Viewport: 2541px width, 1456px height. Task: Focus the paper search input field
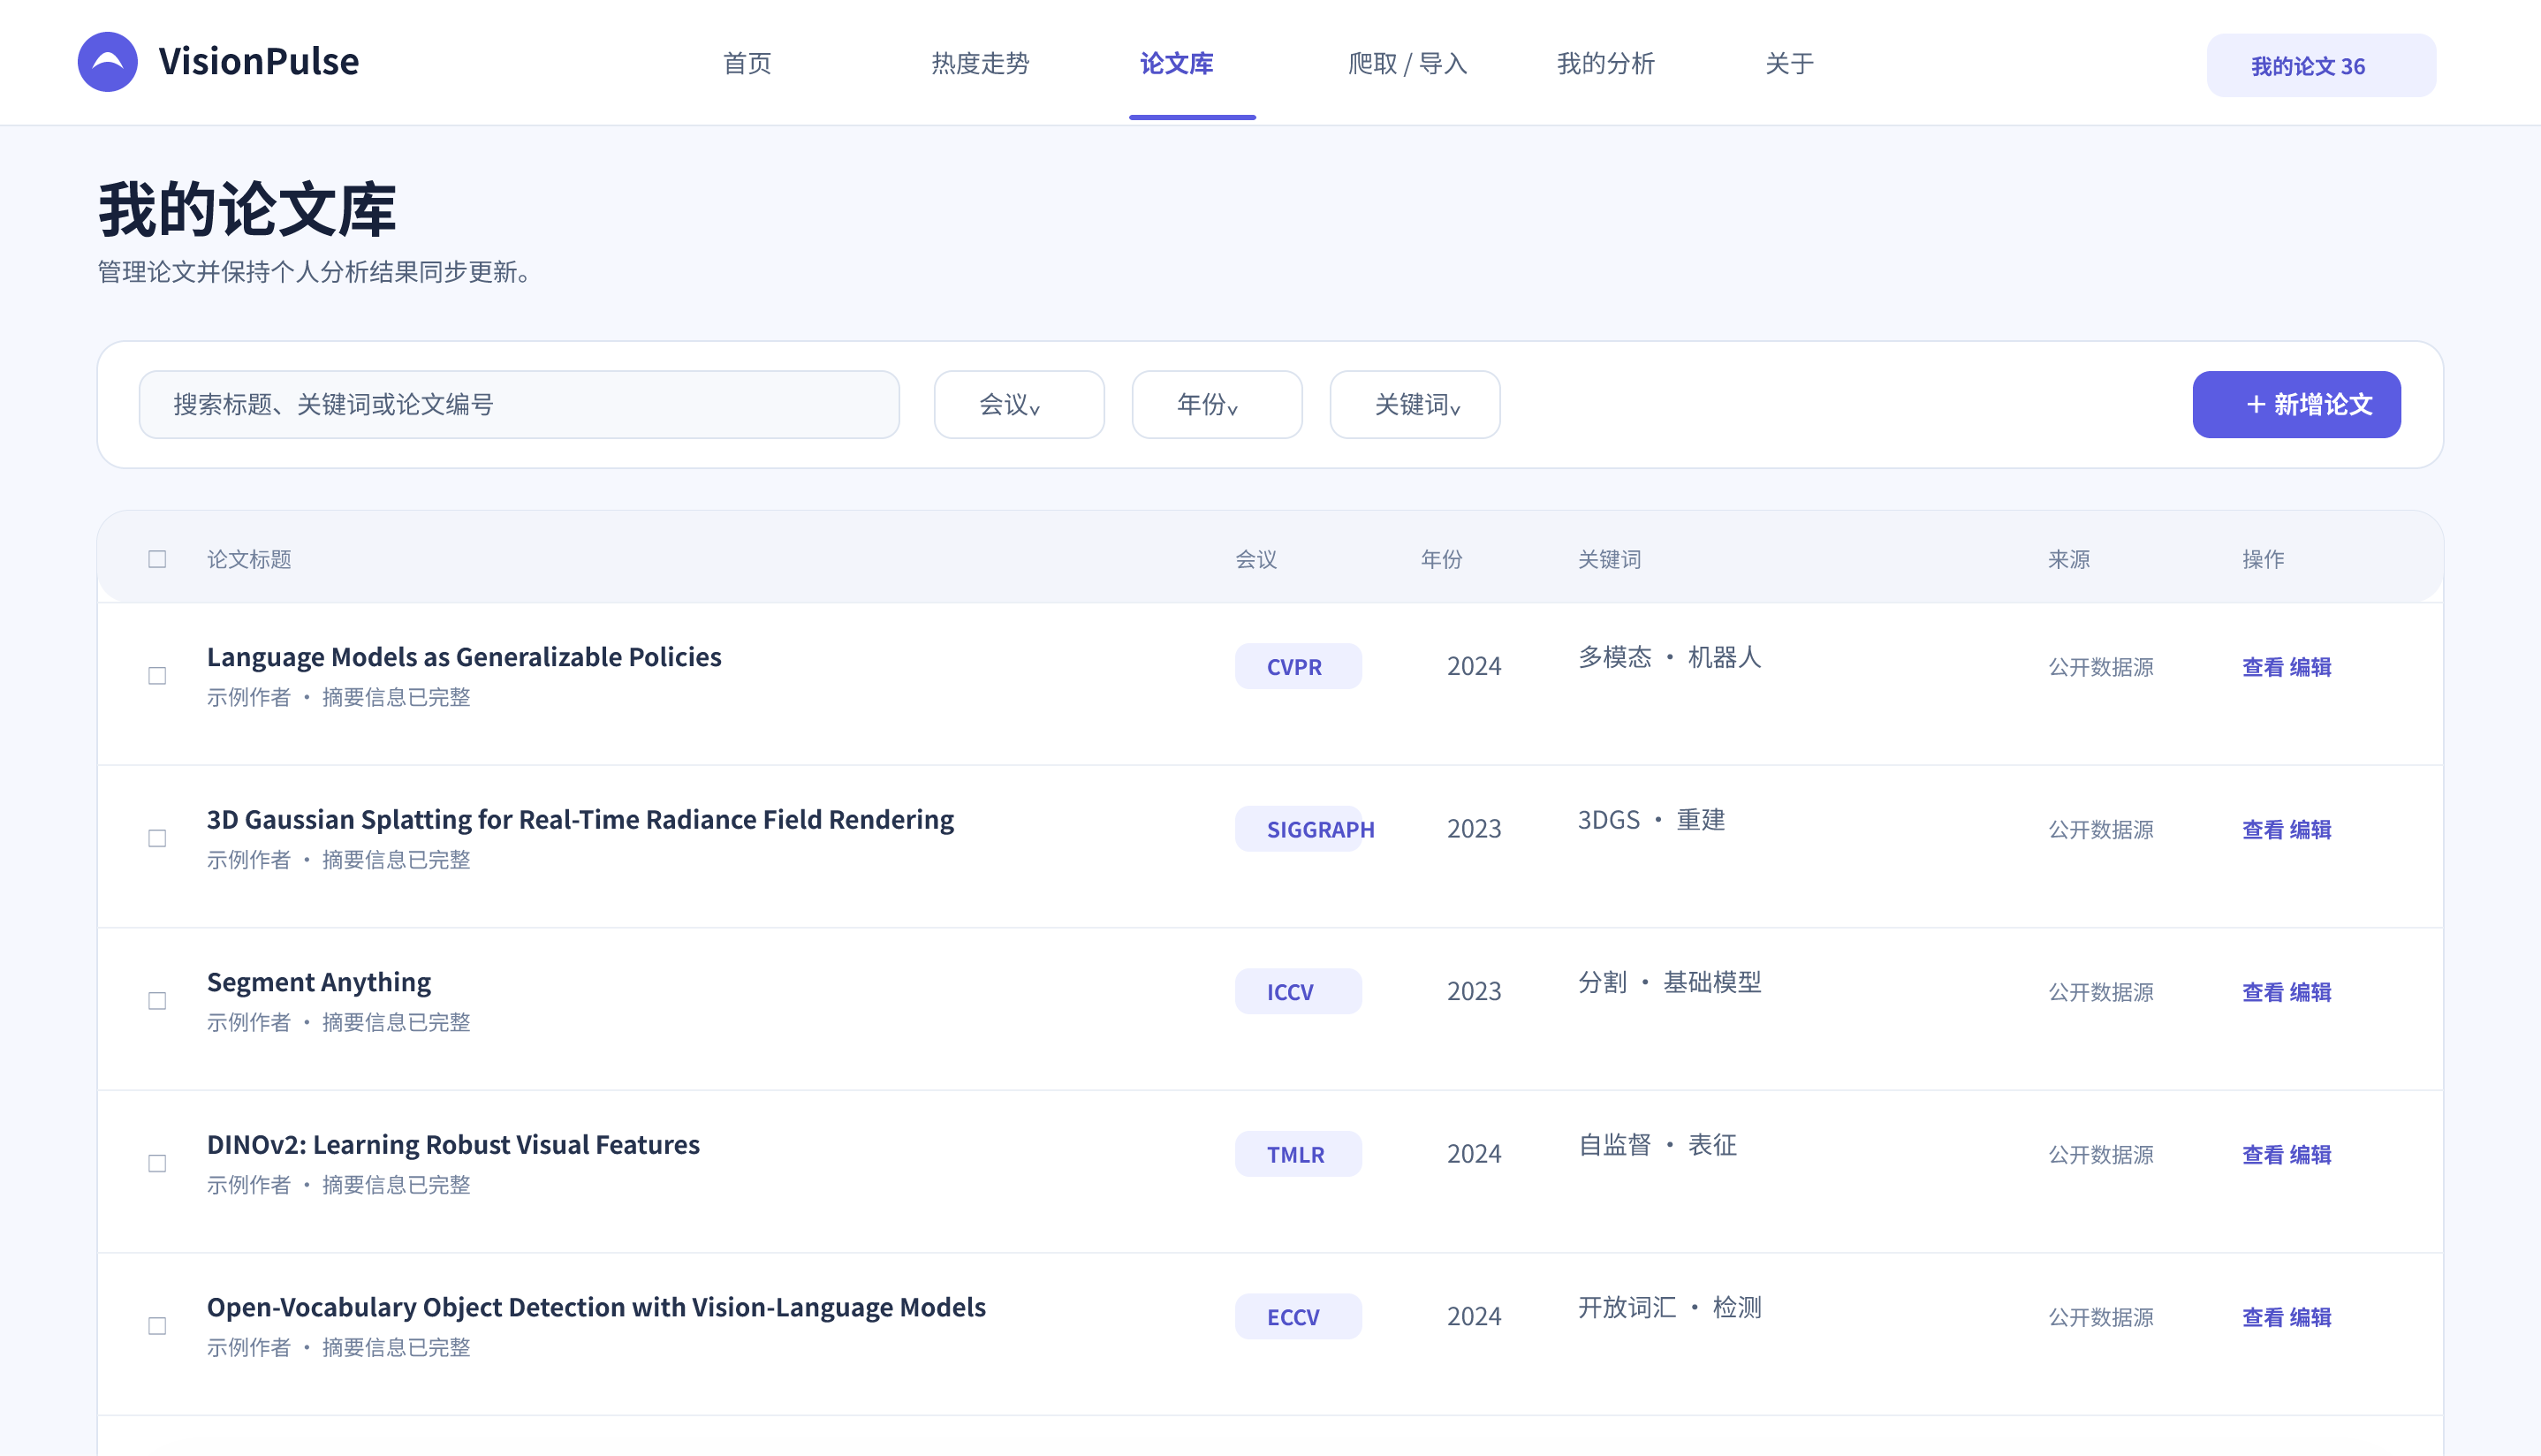click(x=519, y=405)
